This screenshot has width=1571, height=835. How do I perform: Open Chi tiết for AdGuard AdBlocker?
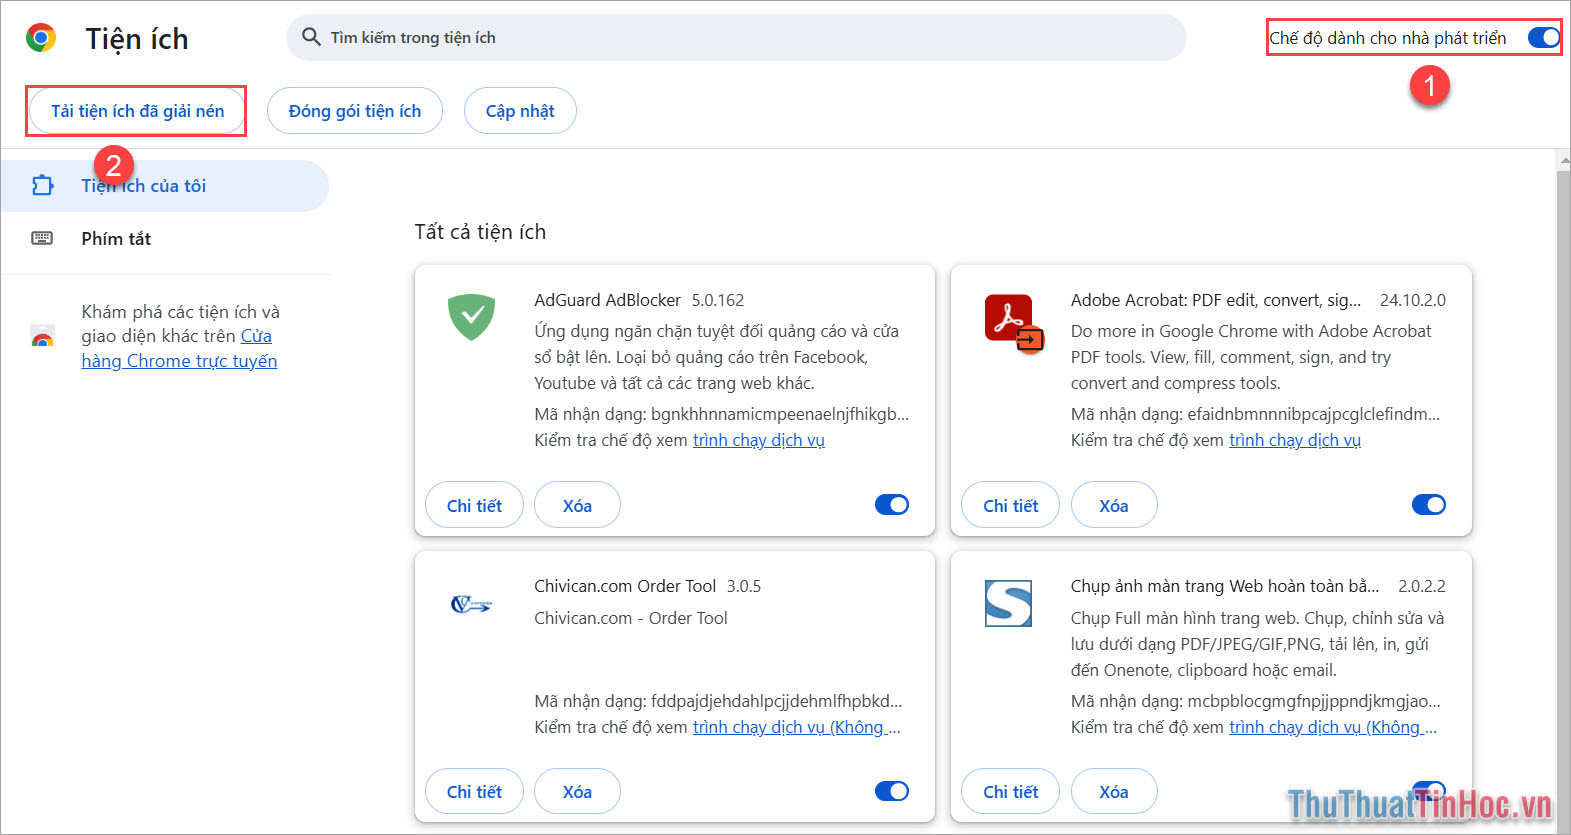[474, 505]
